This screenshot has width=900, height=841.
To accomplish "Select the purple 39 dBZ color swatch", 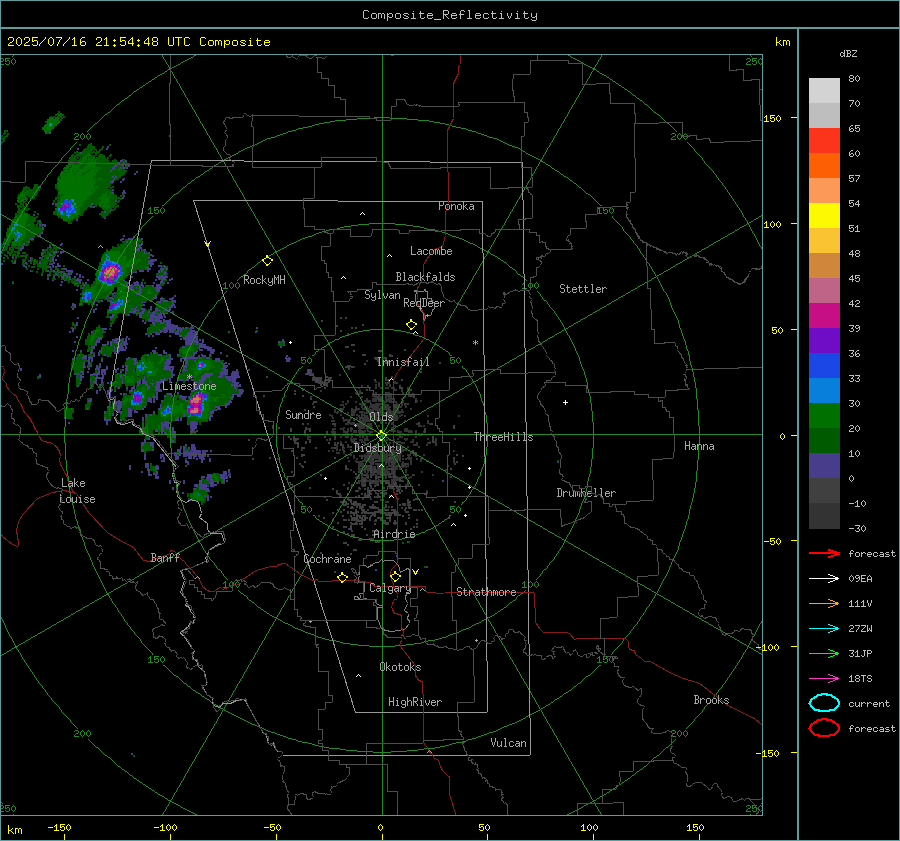I will (824, 340).
